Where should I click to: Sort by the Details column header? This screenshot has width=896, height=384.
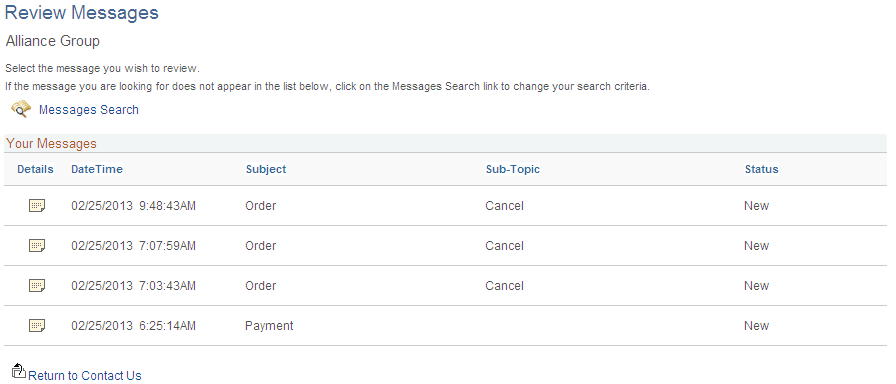(35, 169)
